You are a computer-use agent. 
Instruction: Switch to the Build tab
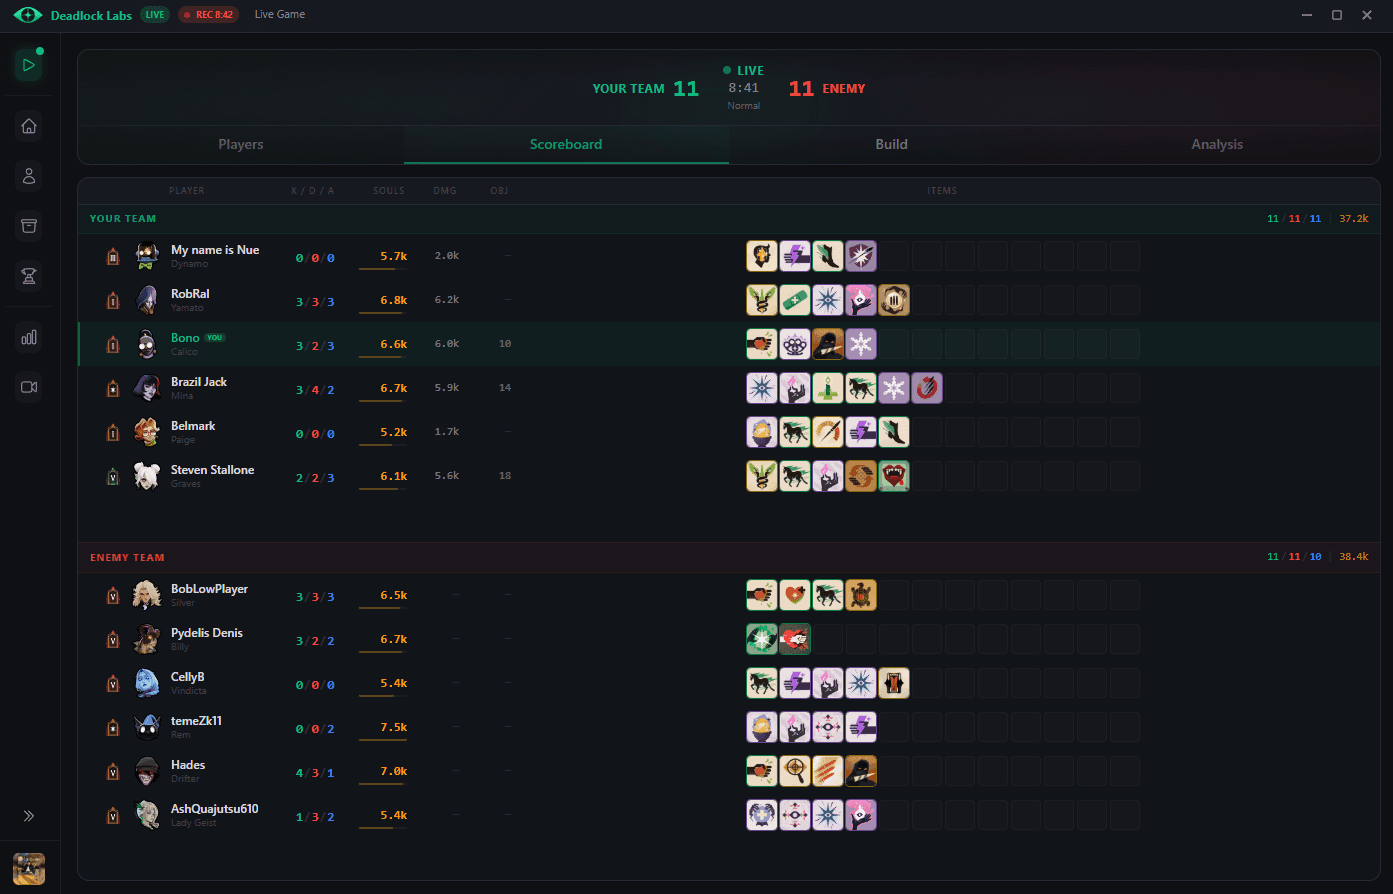pos(890,144)
